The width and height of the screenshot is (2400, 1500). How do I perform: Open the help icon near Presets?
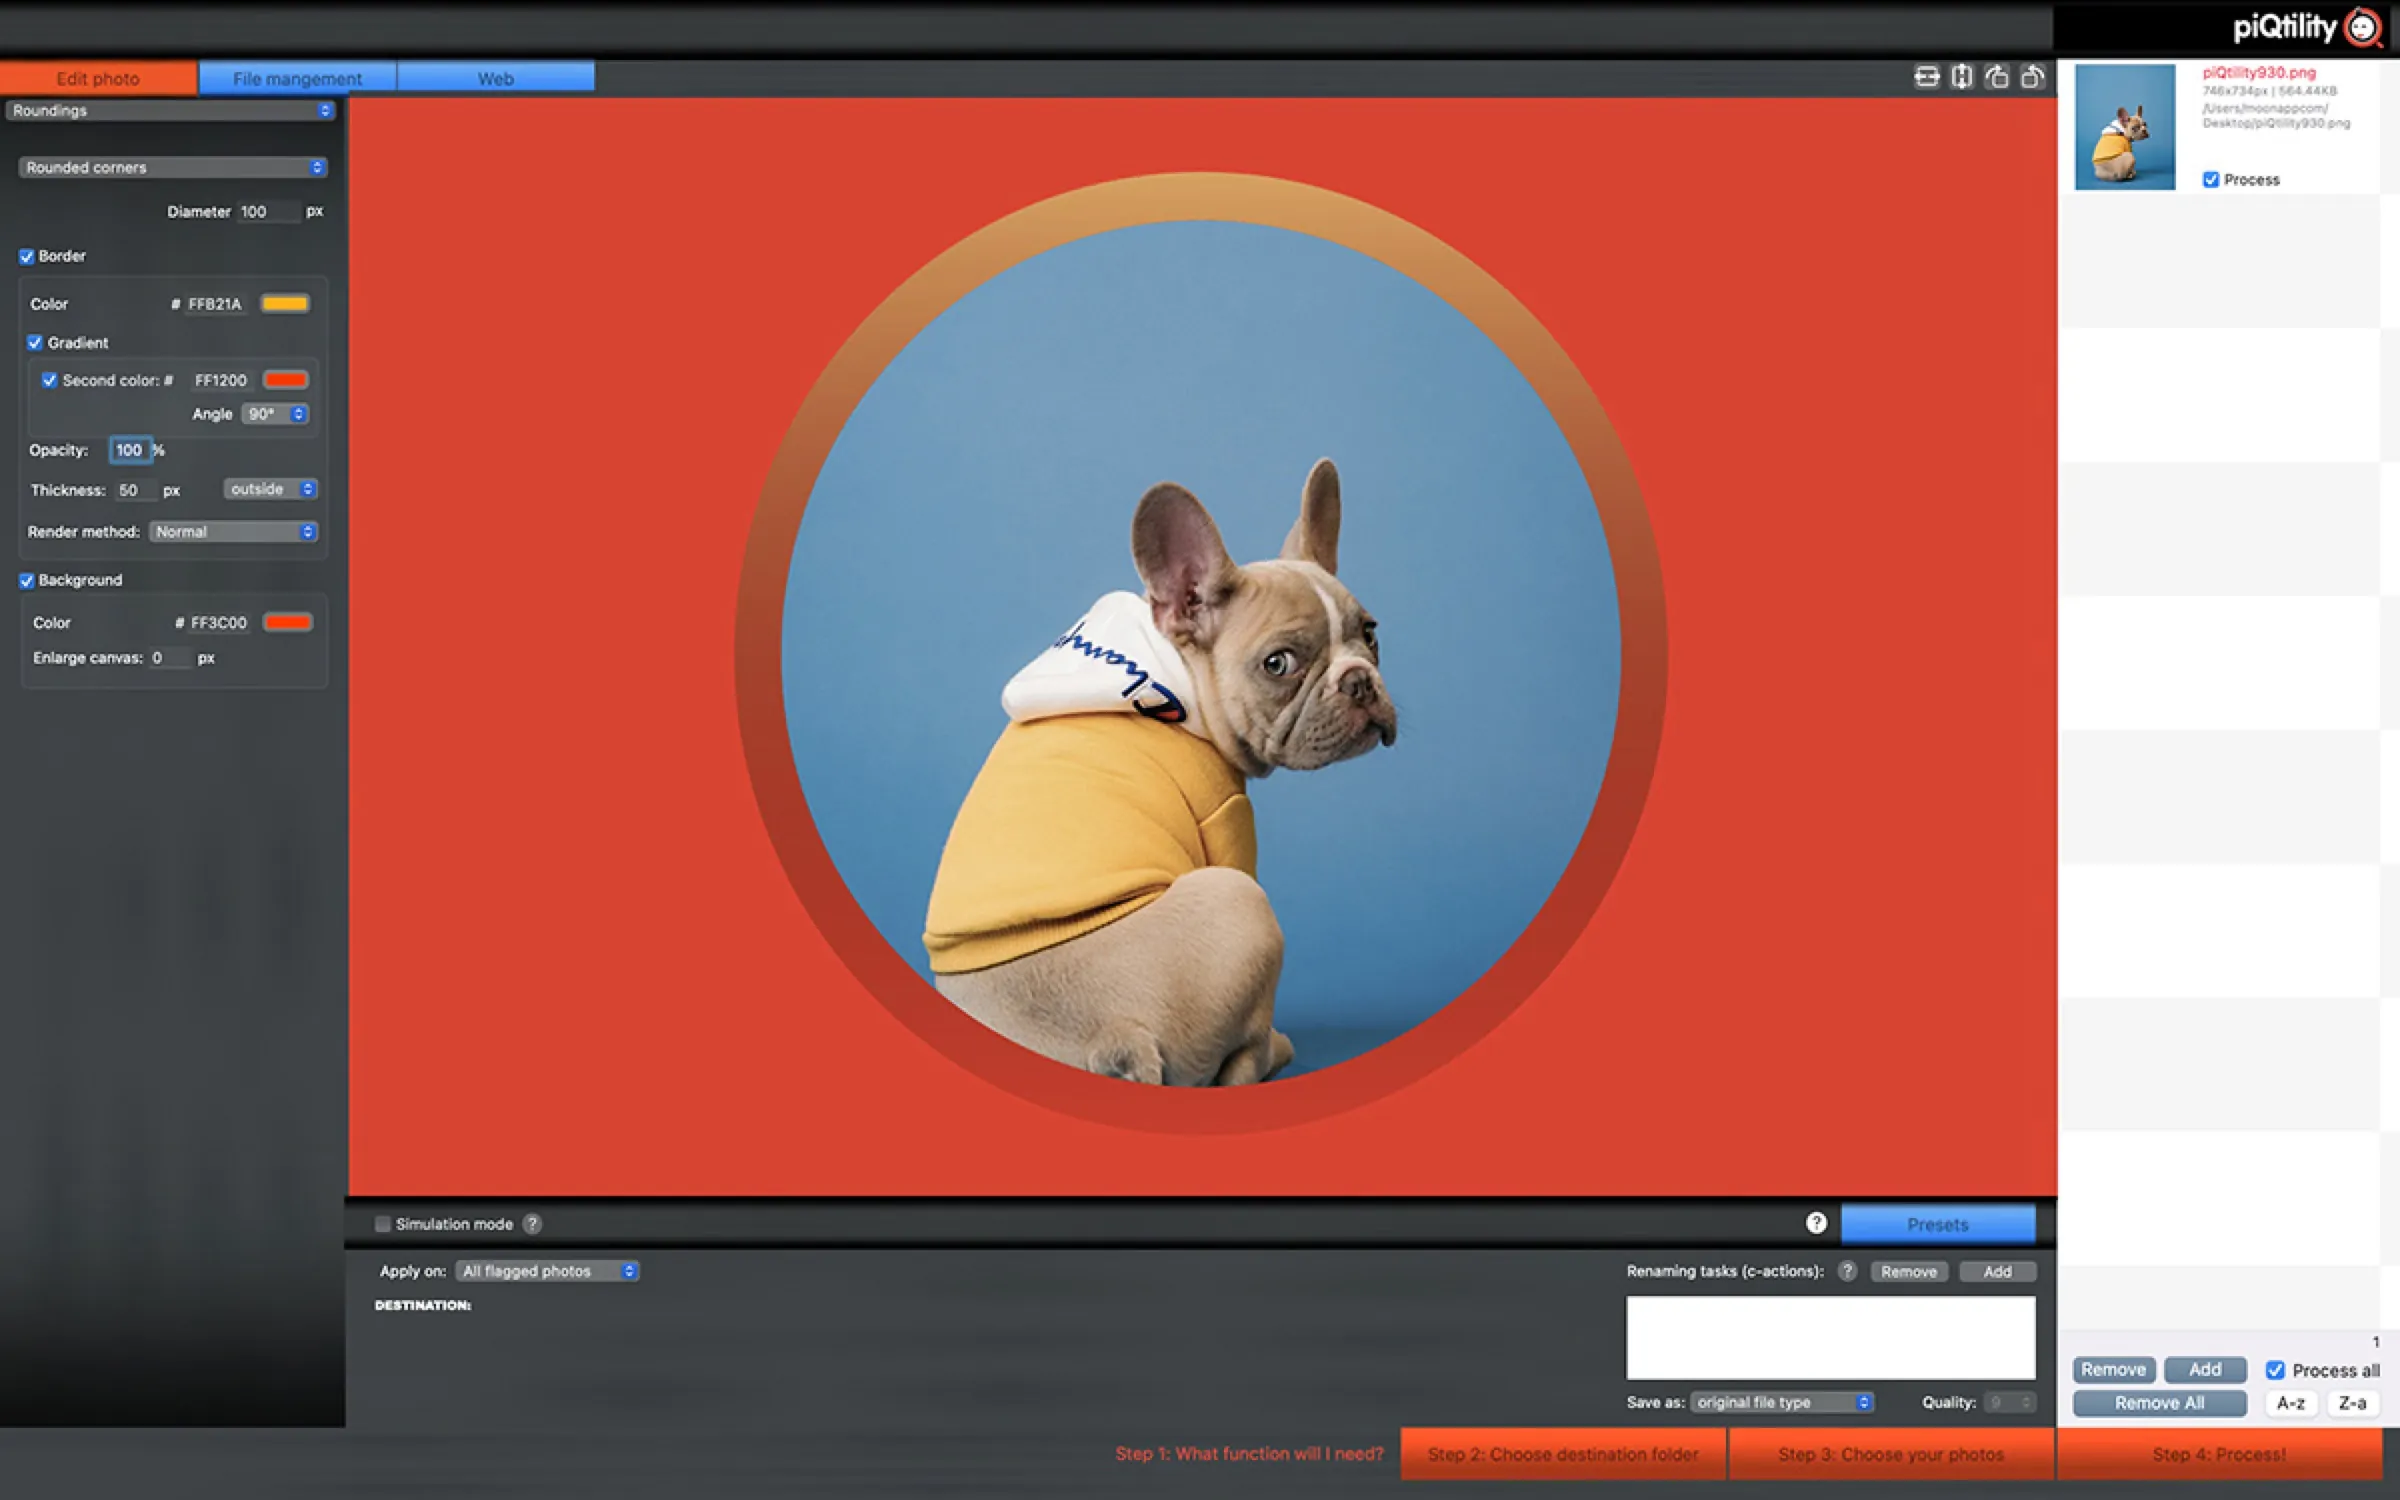[1815, 1223]
